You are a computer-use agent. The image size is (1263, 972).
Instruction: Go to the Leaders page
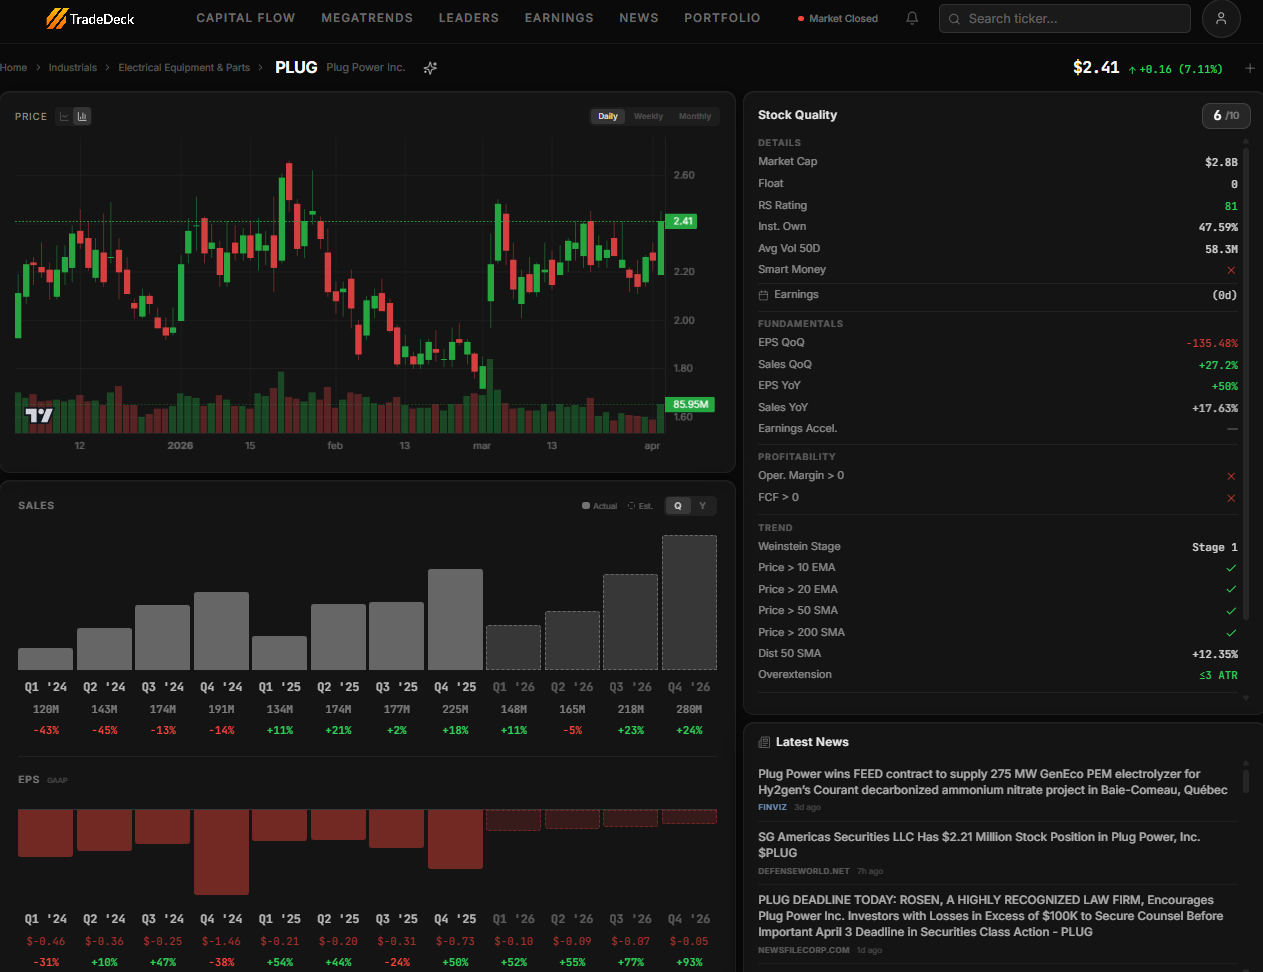point(469,18)
